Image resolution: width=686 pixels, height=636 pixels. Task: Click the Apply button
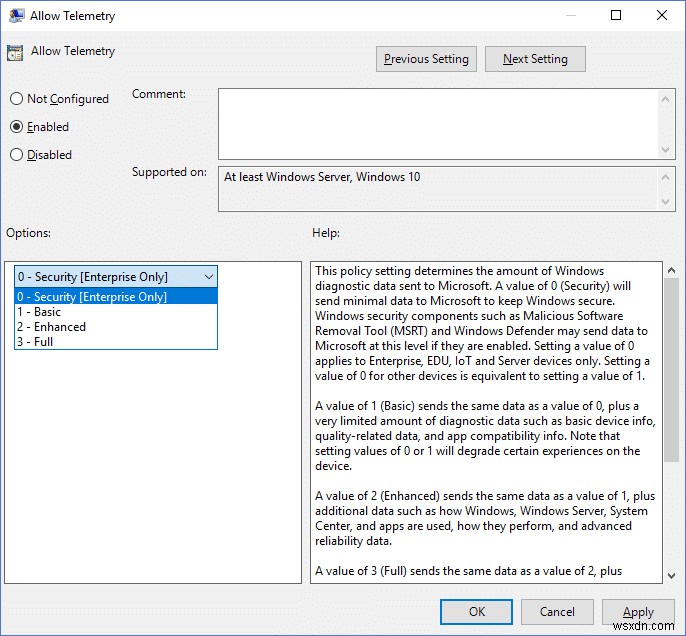638,612
